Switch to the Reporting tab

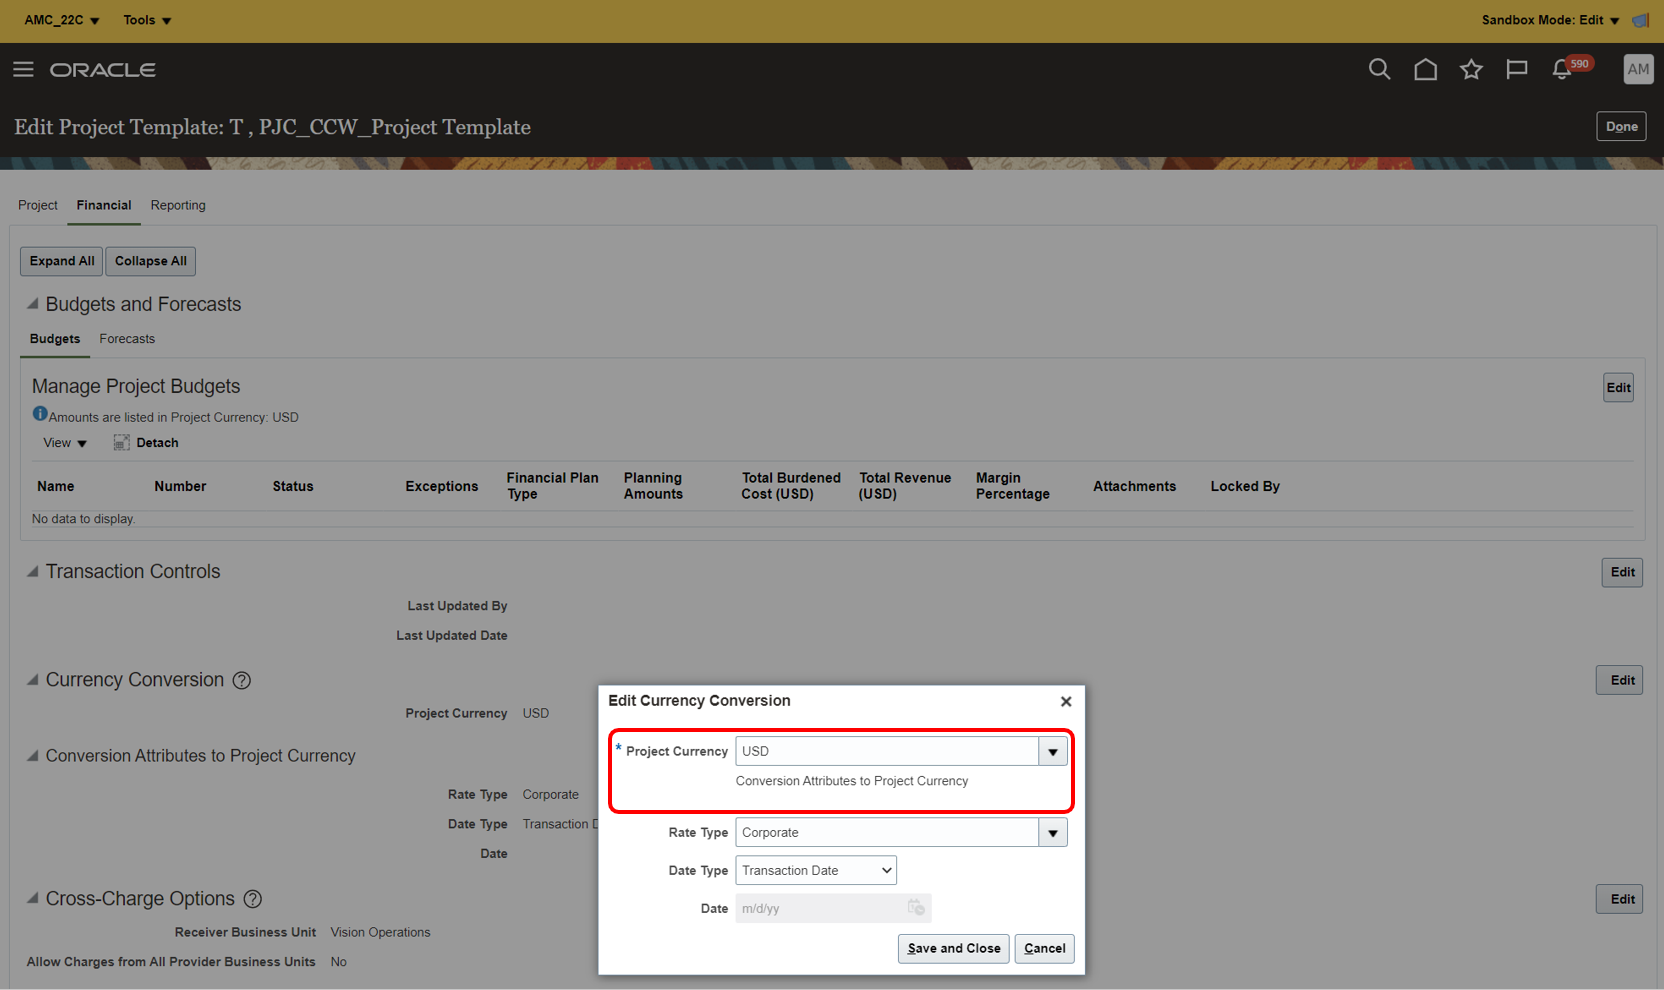pos(178,205)
